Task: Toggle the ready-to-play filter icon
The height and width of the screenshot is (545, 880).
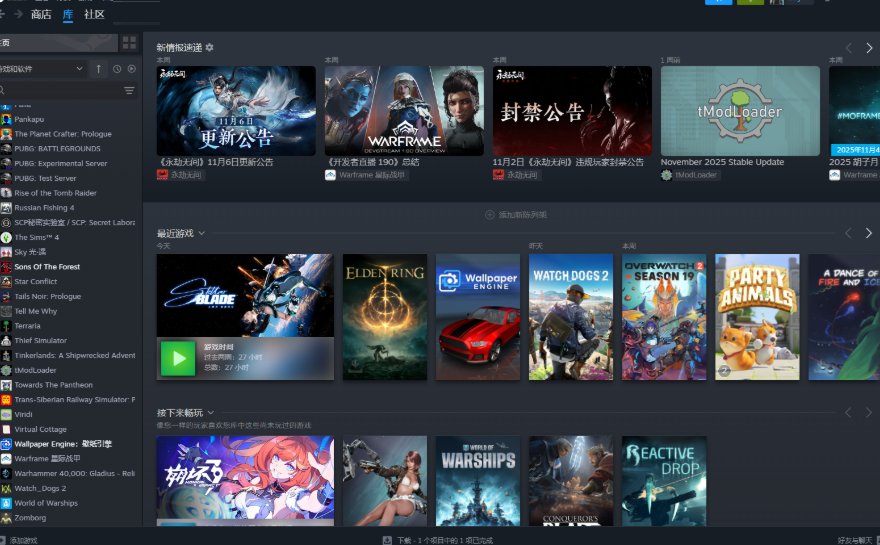Action: pos(131,69)
